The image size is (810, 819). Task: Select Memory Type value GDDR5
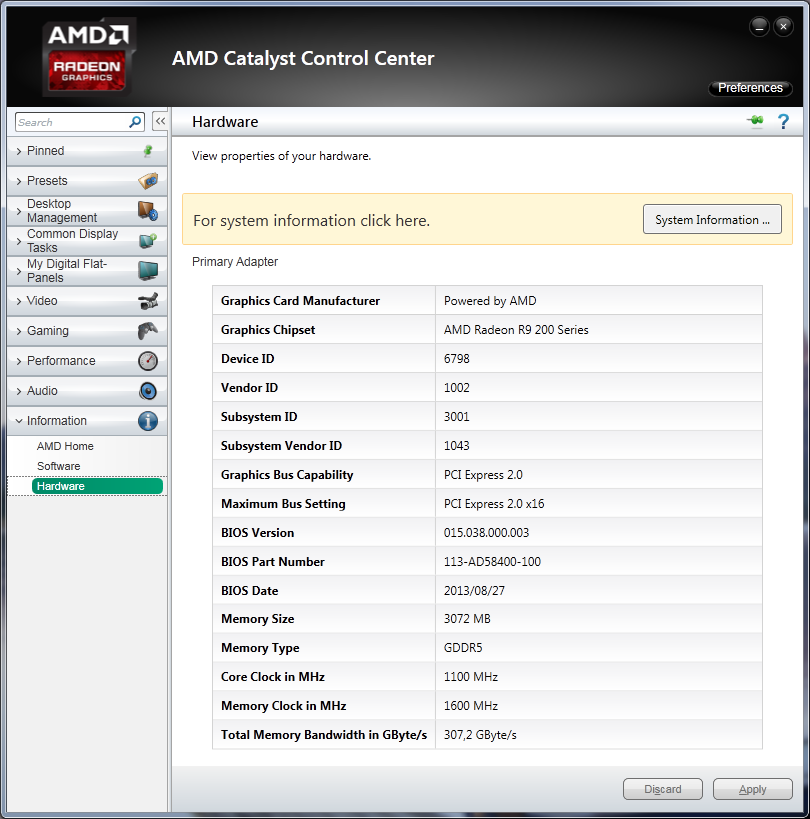[463, 648]
